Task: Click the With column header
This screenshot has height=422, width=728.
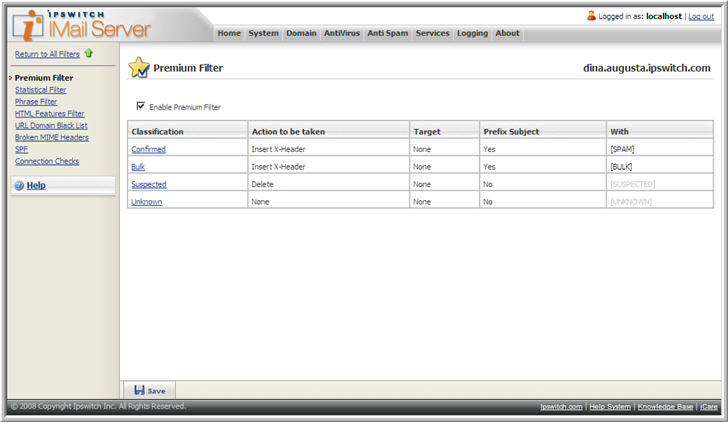Action: click(x=619, y=131)
